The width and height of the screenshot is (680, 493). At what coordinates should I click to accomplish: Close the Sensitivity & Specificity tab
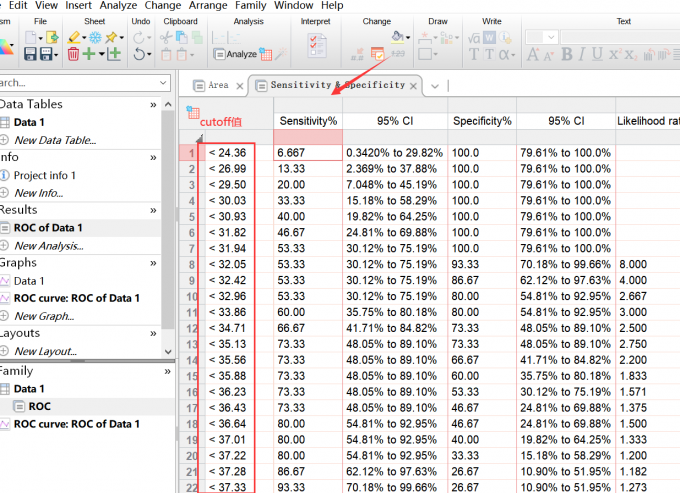coord(413,86)
